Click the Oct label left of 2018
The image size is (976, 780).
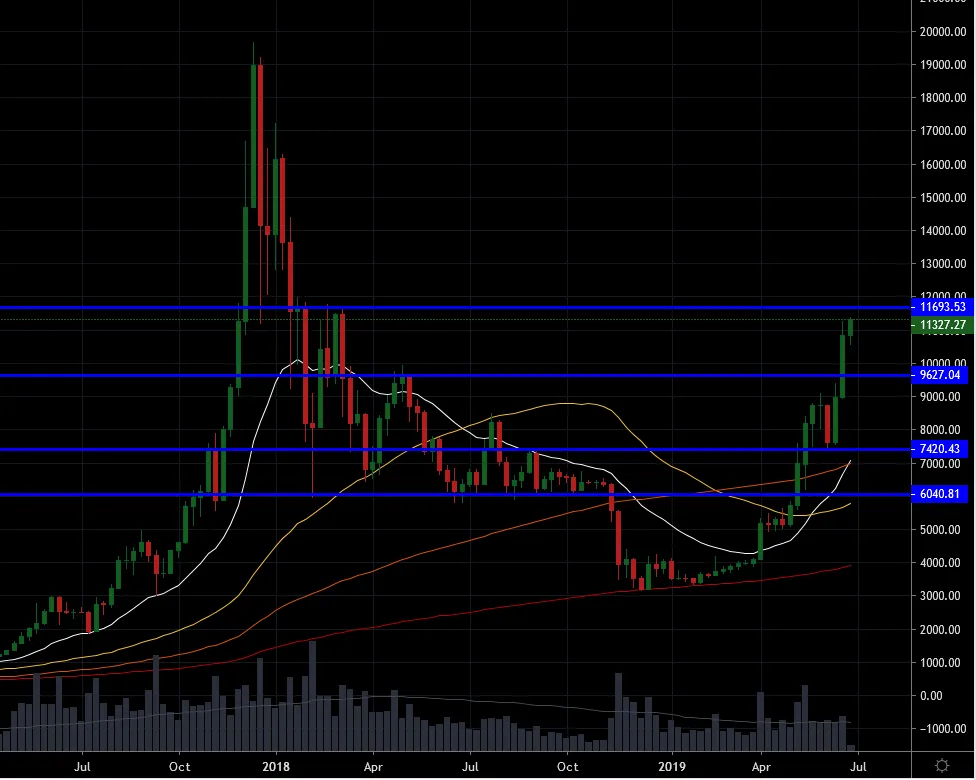point(180,767)
